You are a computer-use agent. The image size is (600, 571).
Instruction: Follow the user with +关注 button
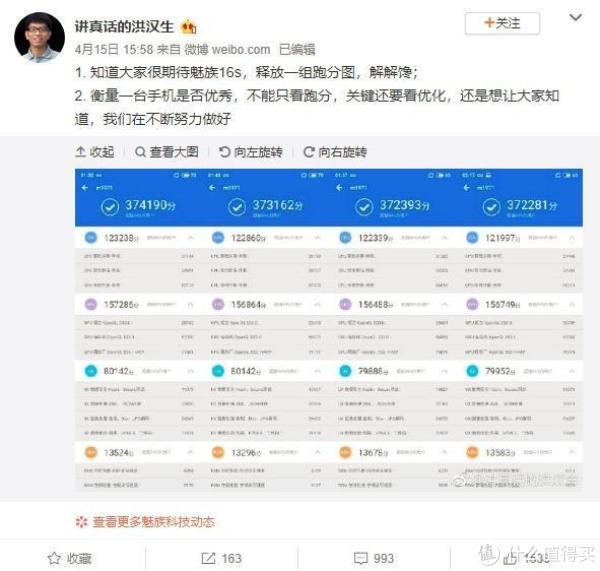(502, 23)
